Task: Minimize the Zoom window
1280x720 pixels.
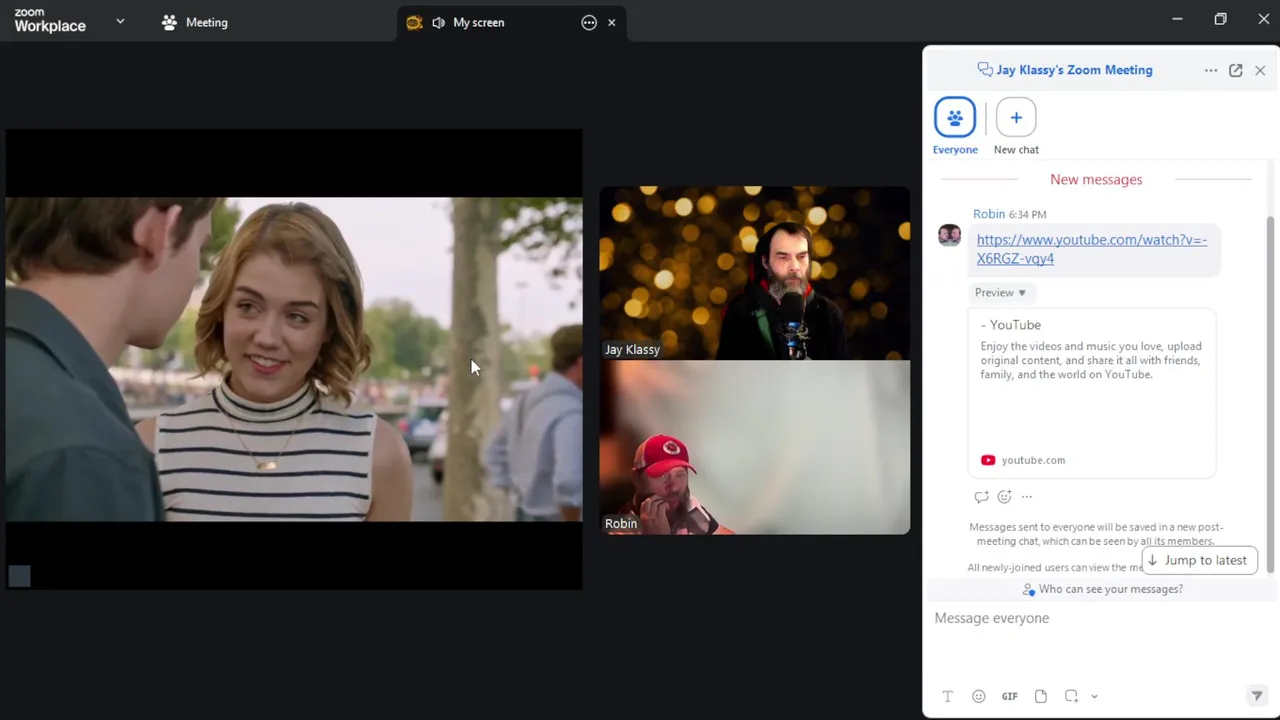Action: tap(1177, 19)
